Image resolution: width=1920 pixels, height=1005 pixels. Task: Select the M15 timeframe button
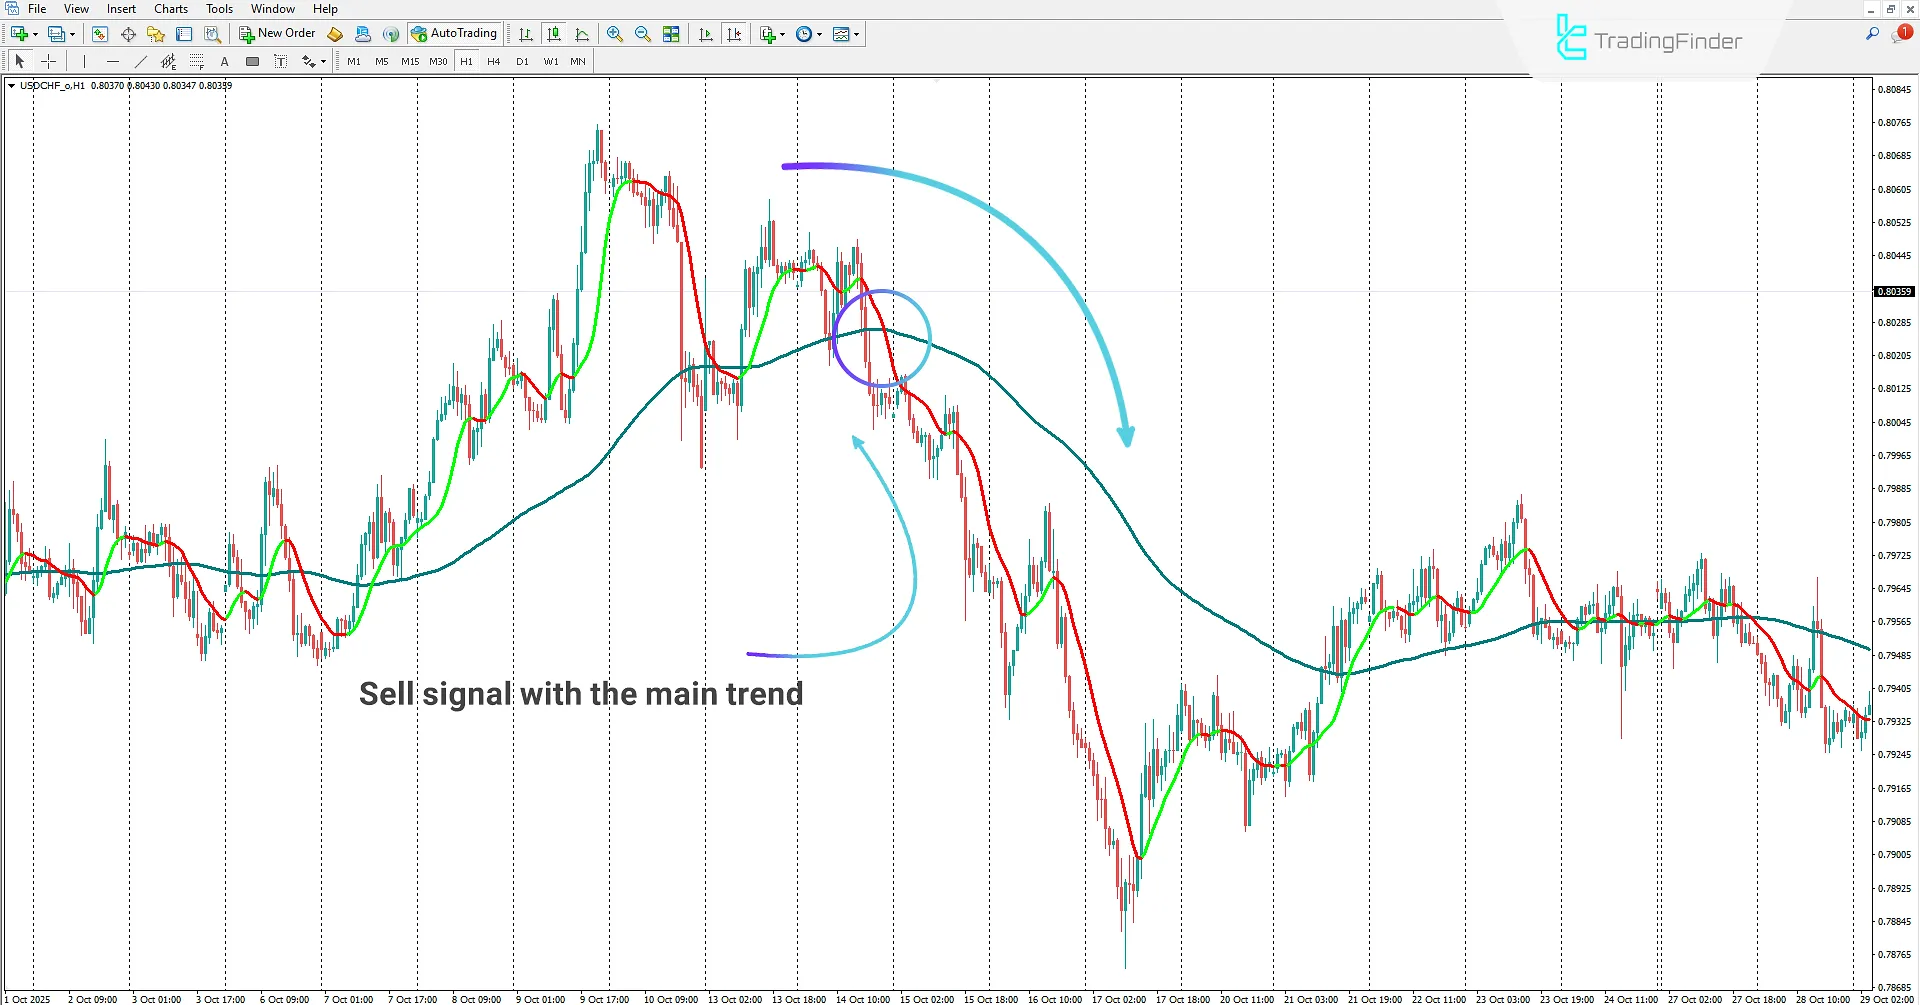410,61
